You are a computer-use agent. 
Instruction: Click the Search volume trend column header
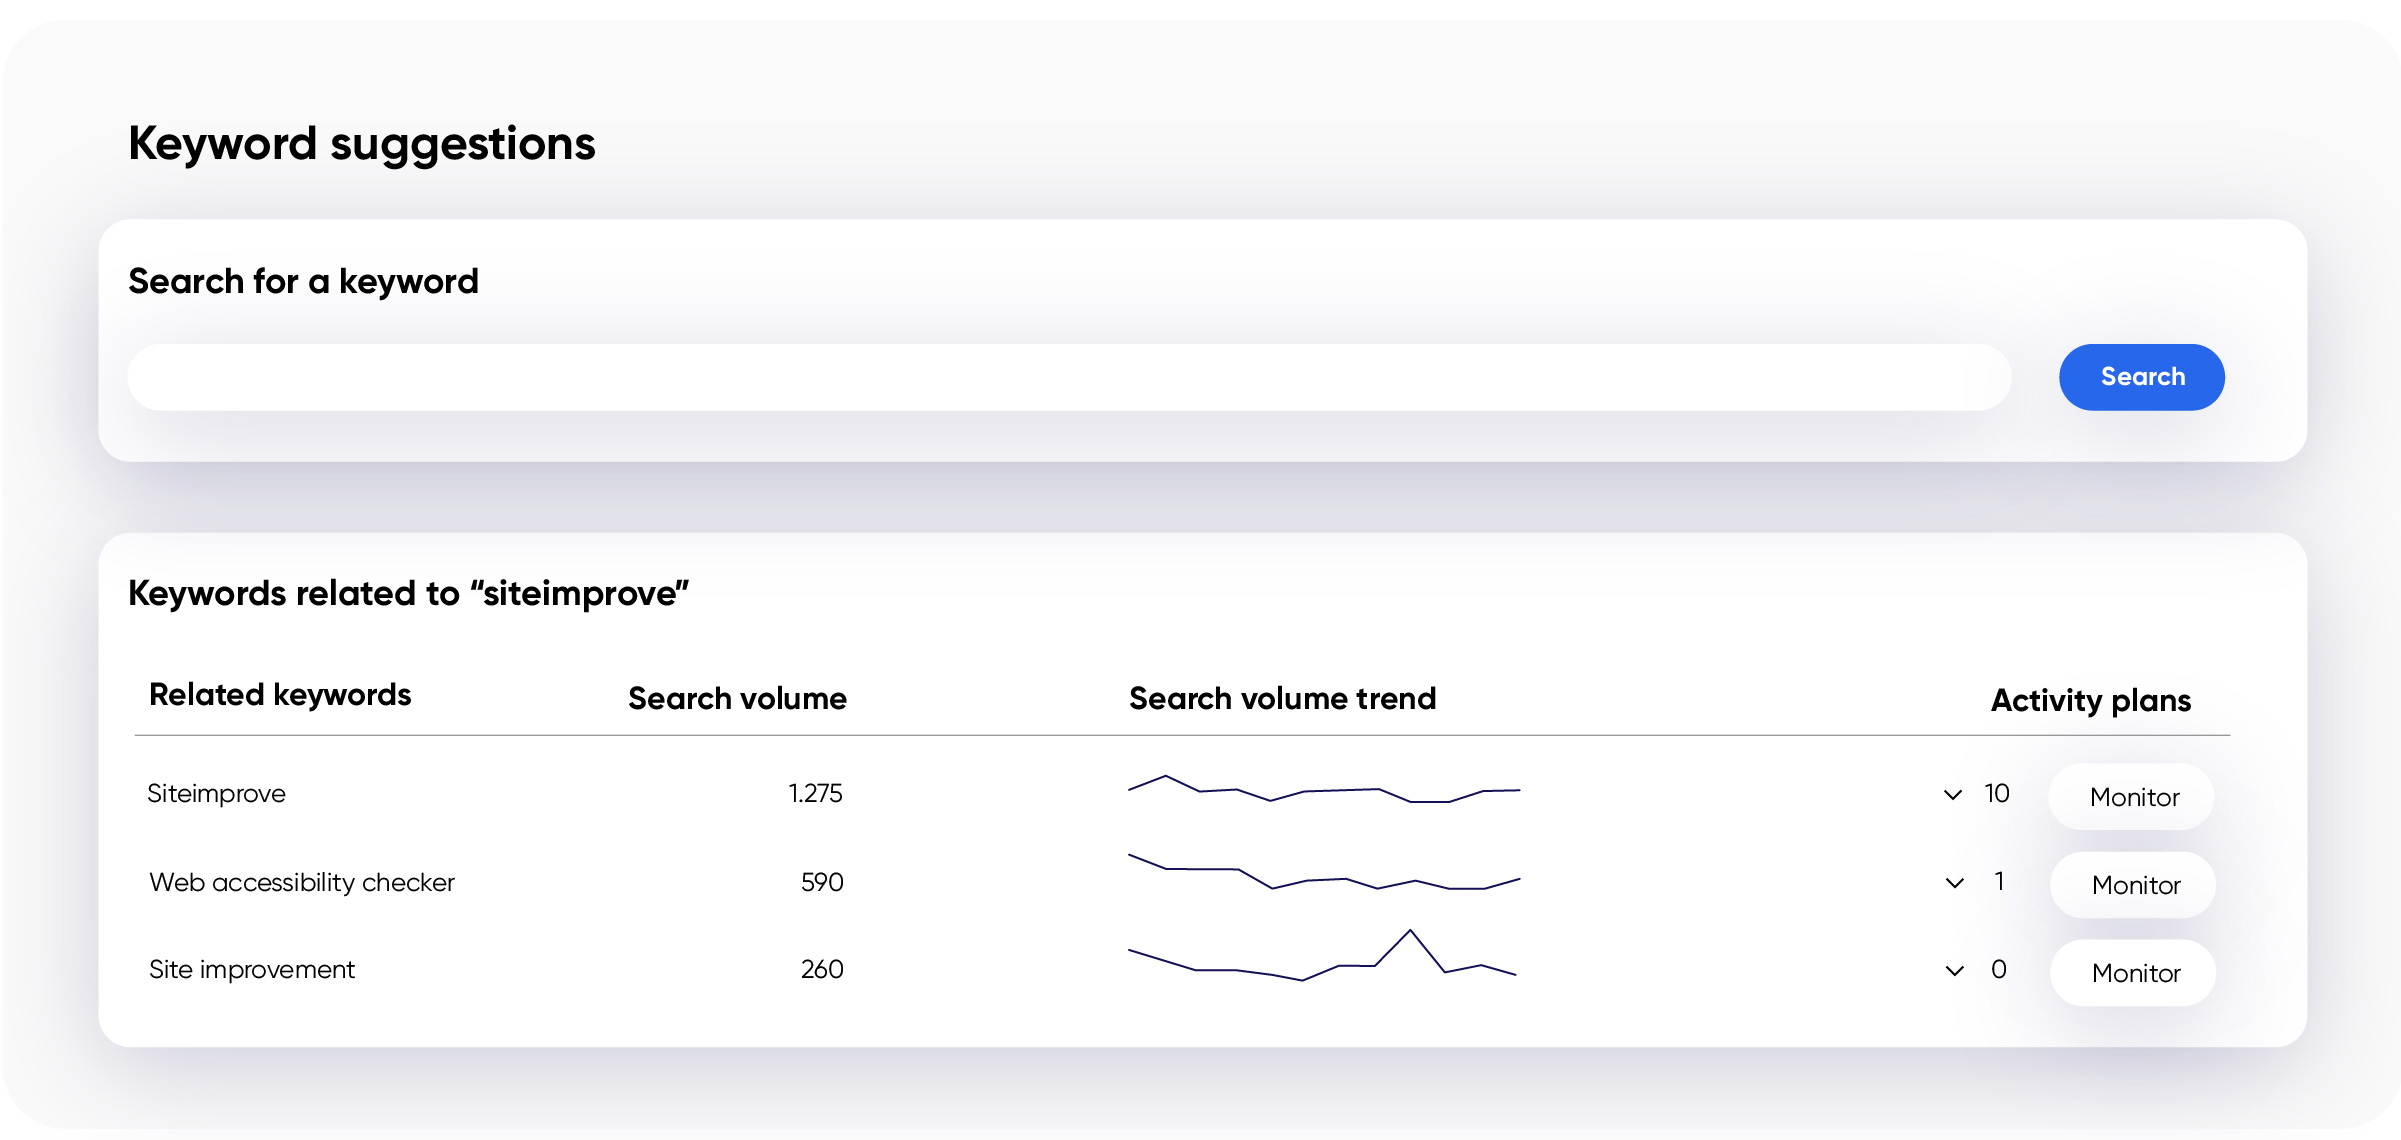point(1283,699)
